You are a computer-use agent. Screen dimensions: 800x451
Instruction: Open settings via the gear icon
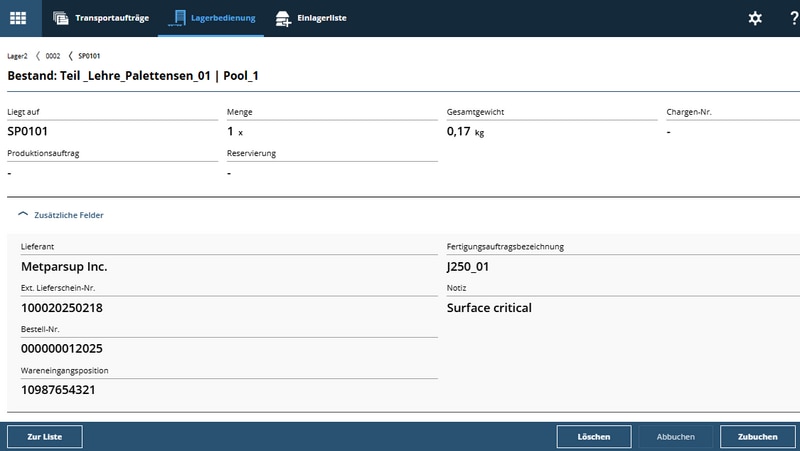click(x=755, y=18)
